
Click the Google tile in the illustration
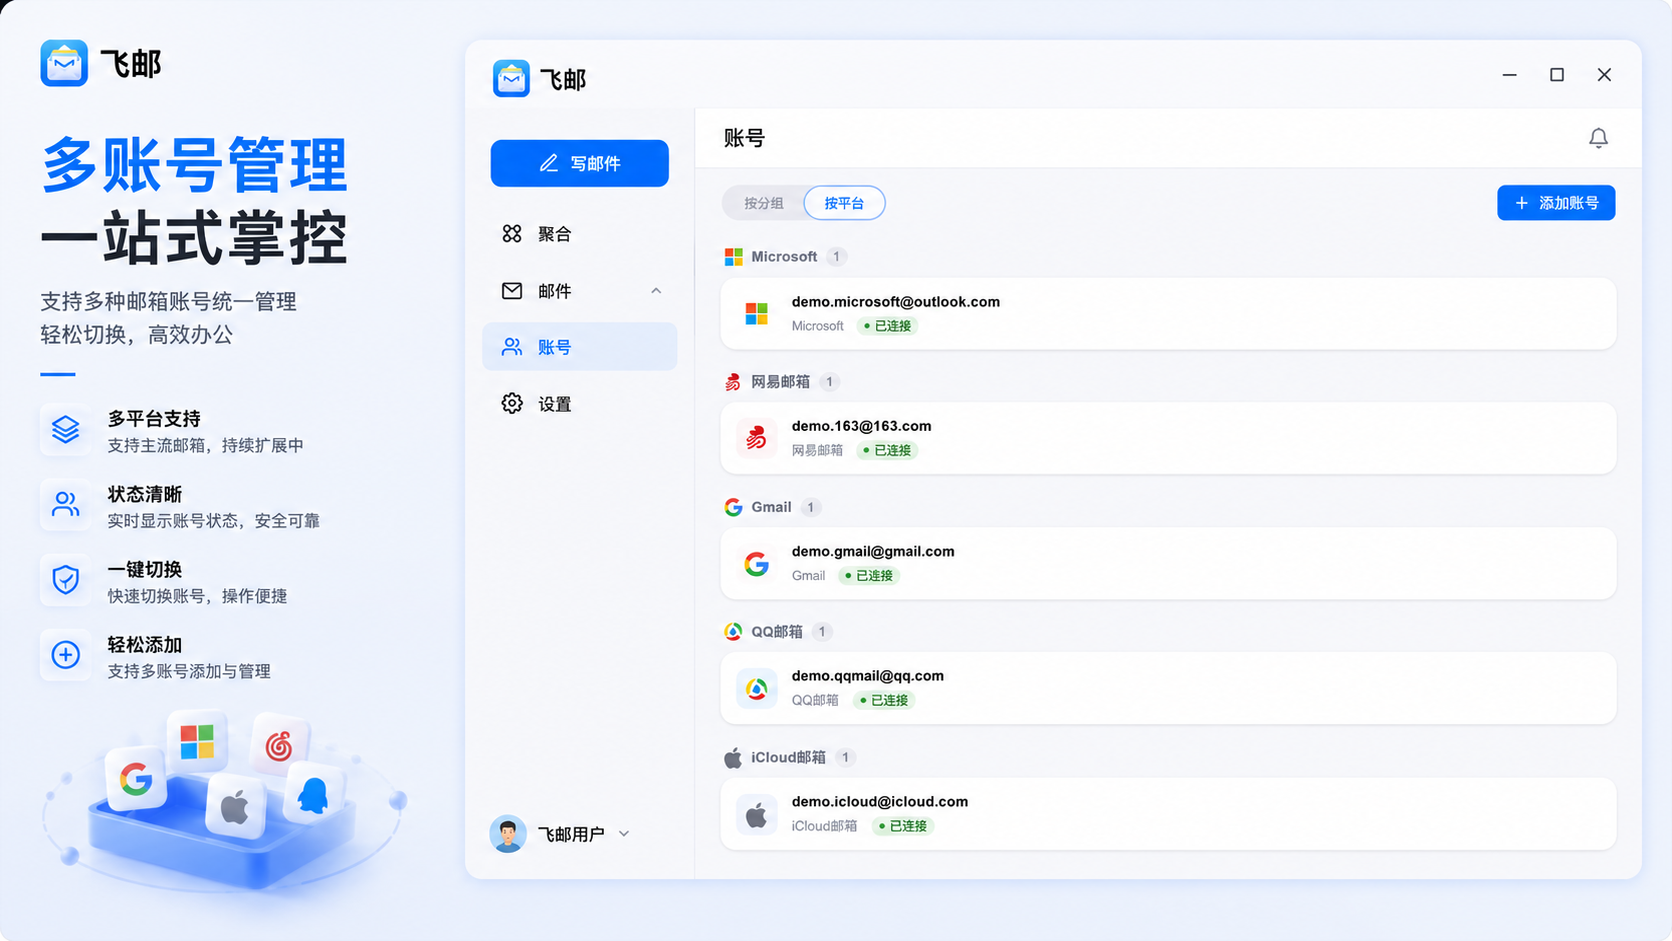[137, 779]
